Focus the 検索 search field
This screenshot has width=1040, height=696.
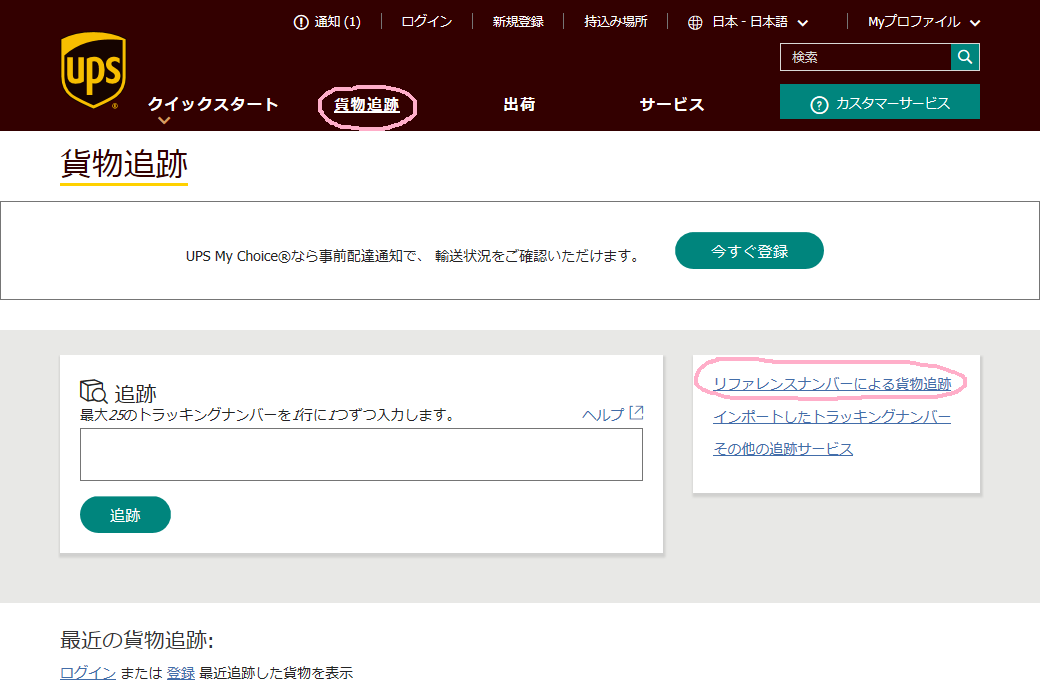(866, 57)
